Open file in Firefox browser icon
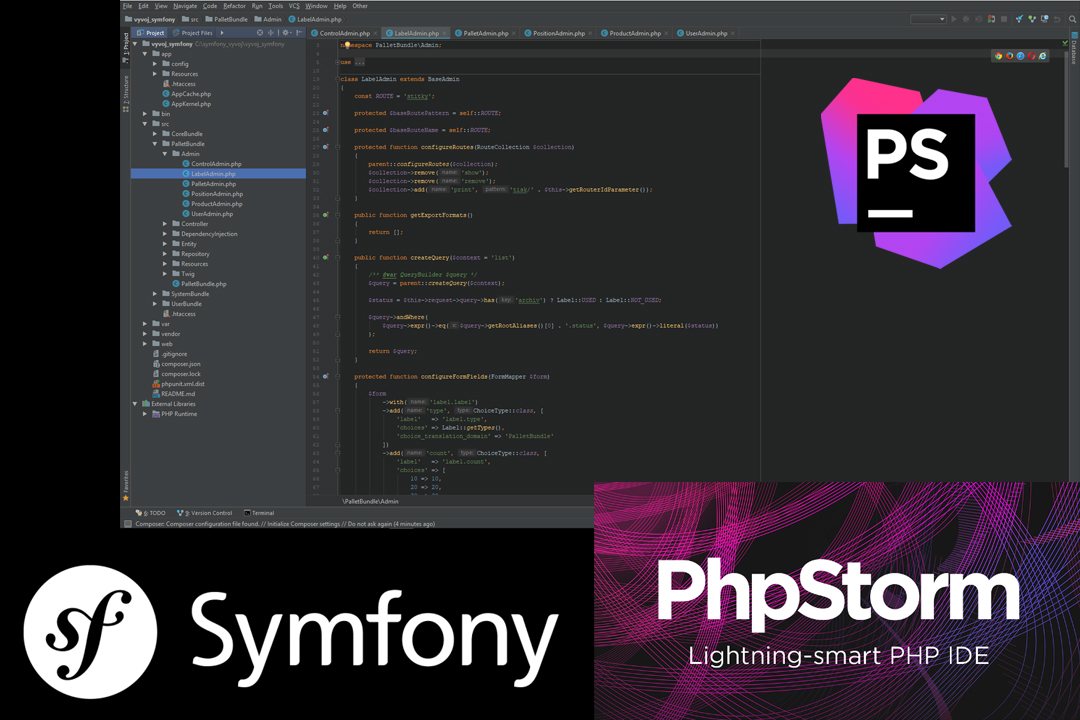The width and height of the screenshot is (1080, 720). (1010, 56)
